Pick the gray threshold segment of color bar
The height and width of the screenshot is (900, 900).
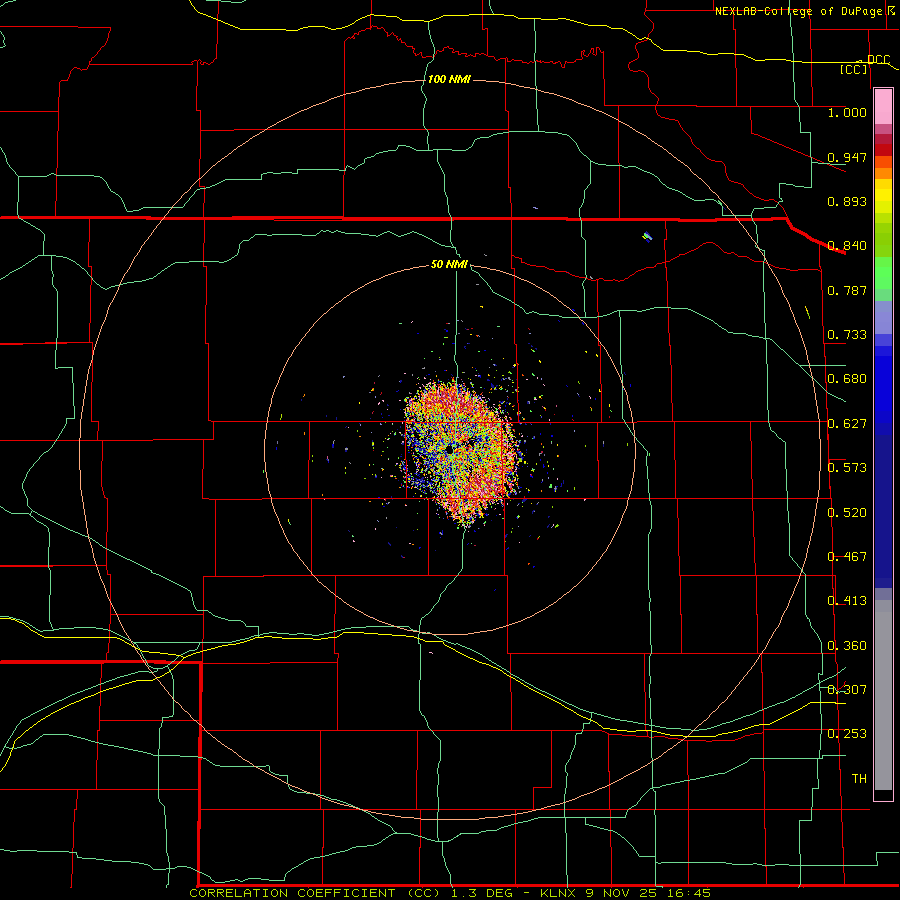coord(883,695)
